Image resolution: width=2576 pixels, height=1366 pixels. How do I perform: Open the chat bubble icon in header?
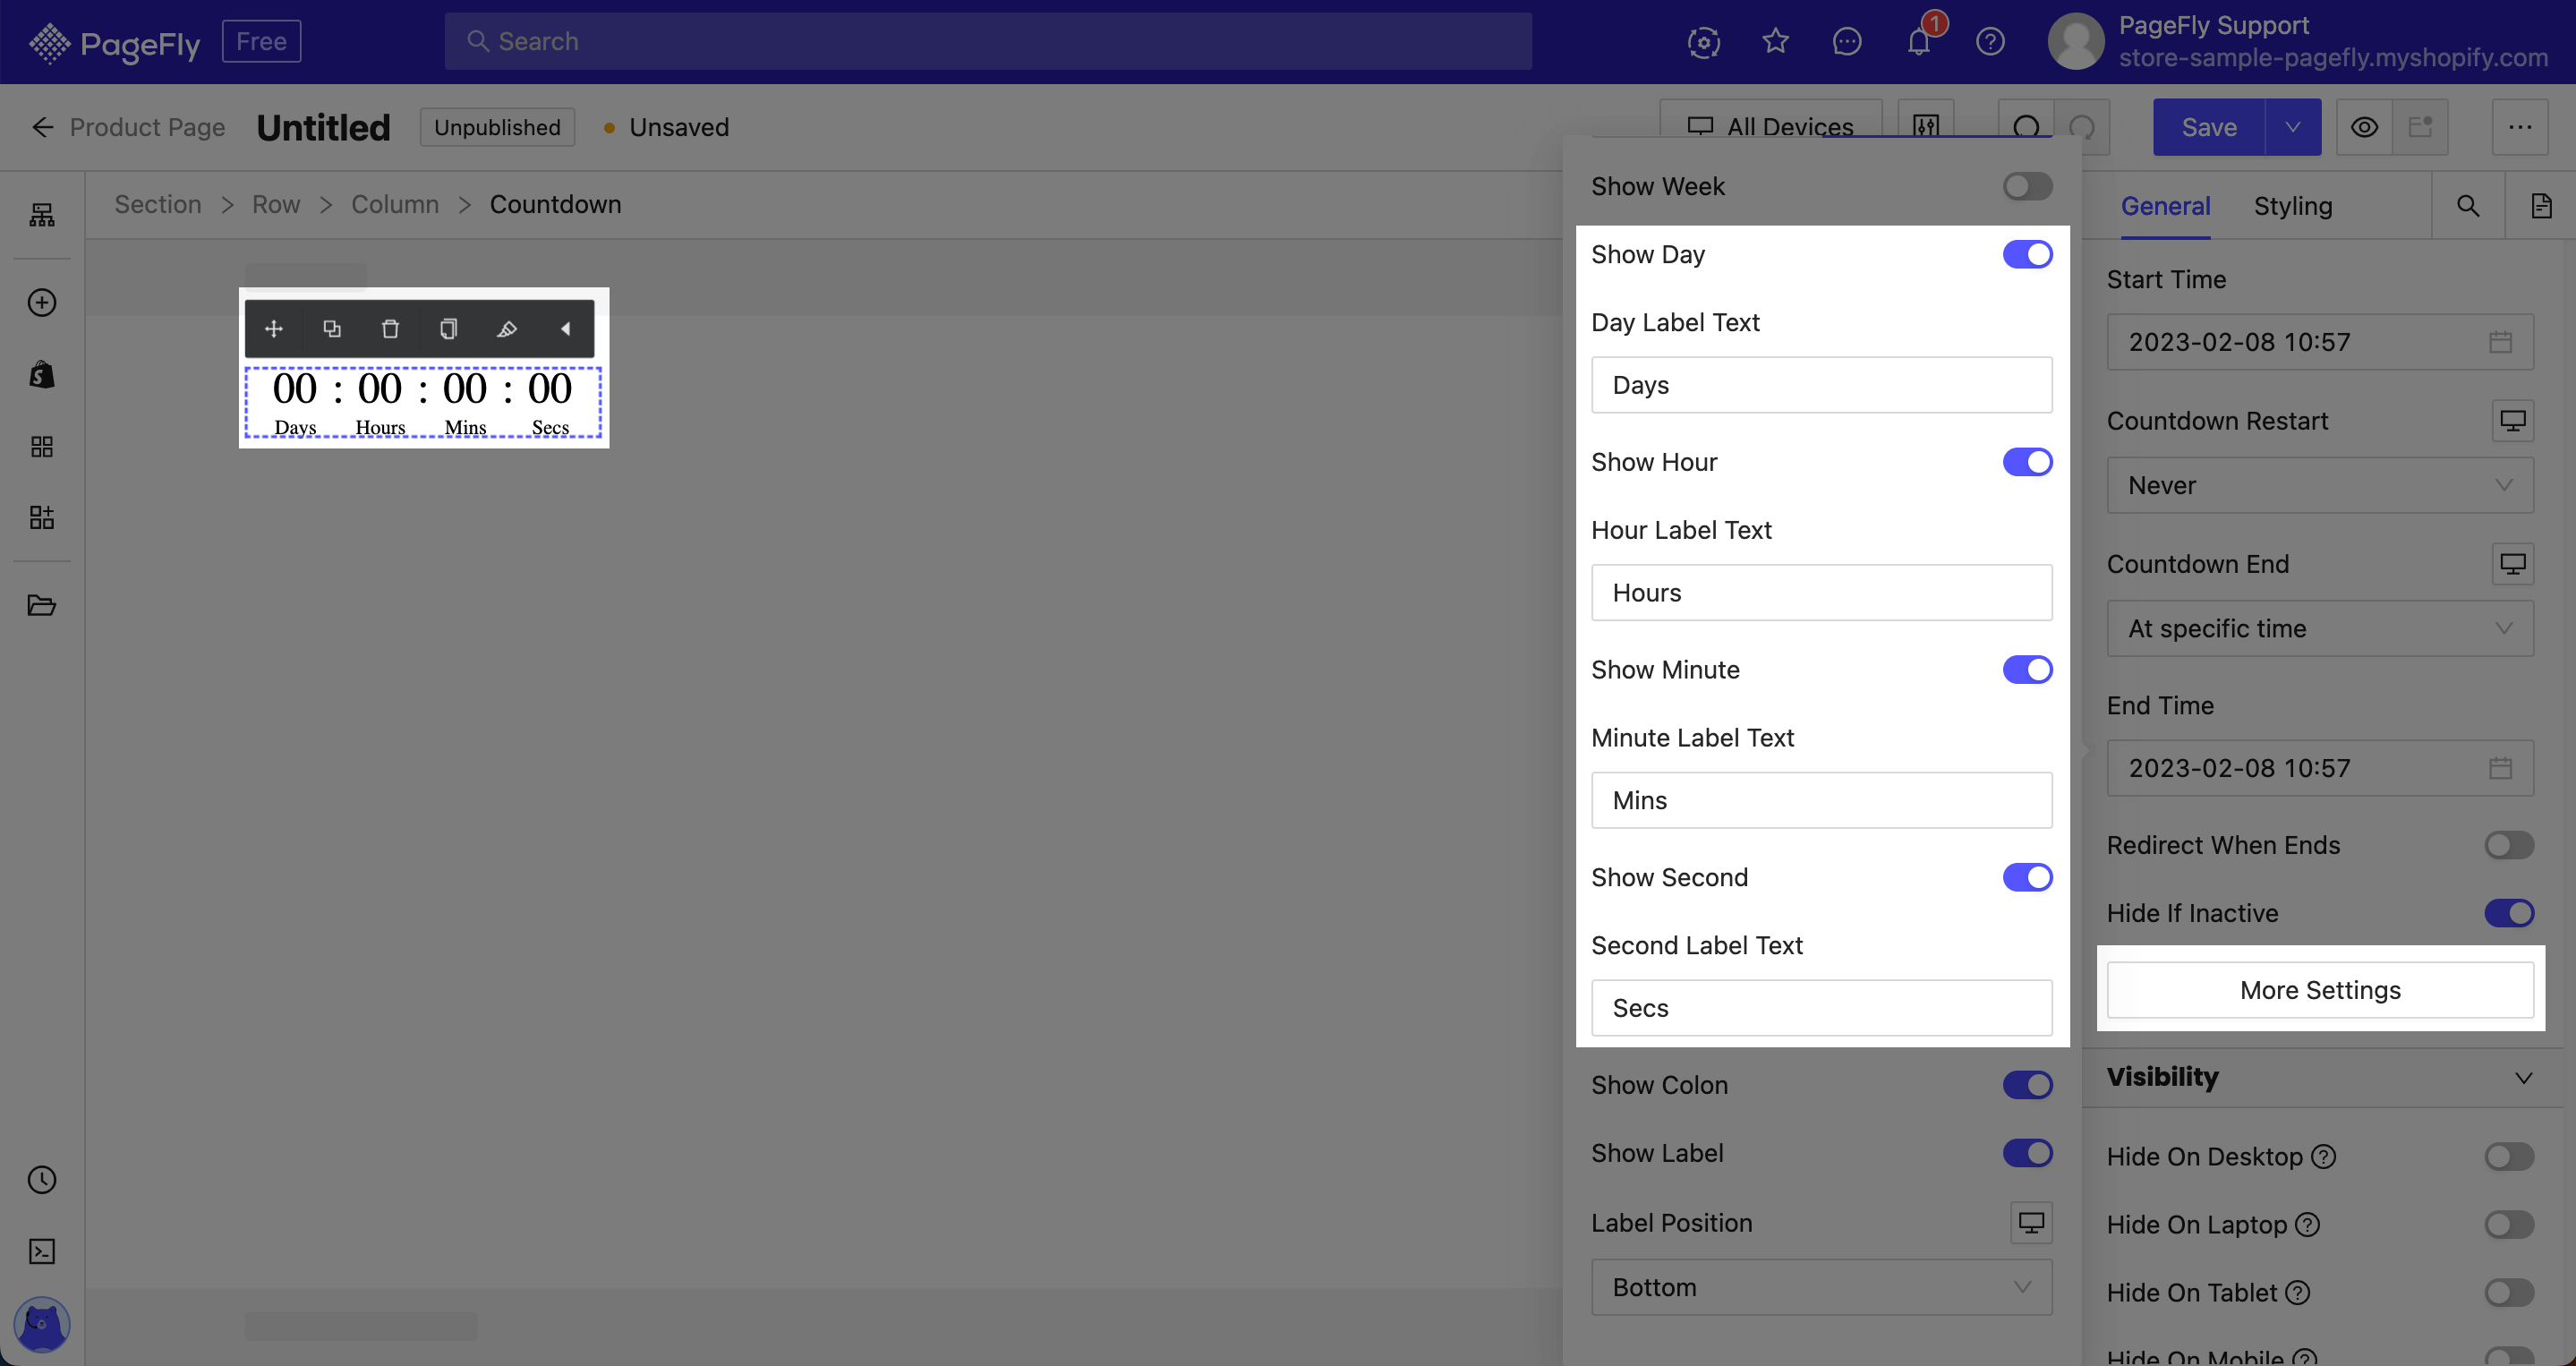click(x=1847, y=41)
